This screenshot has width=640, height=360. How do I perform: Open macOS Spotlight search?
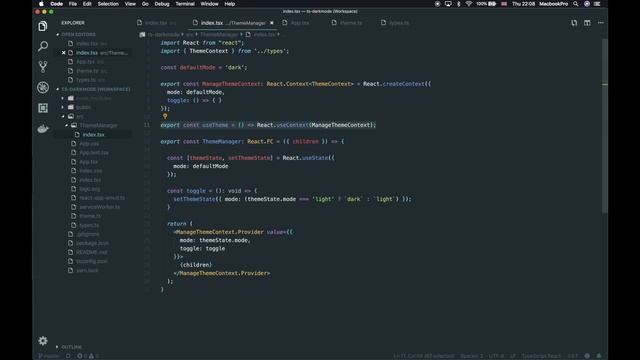[x=576, y=4]
